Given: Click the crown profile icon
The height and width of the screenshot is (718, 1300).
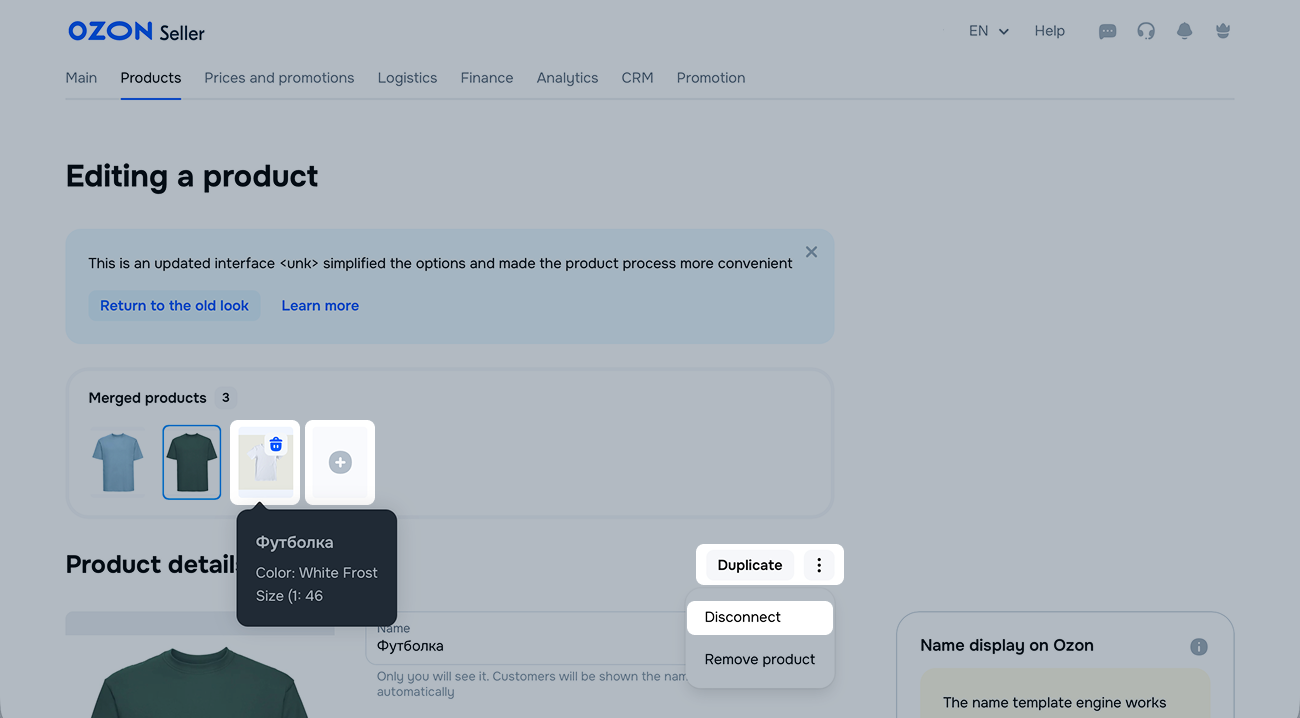Looking at the screenshot, I should 1222,31.
